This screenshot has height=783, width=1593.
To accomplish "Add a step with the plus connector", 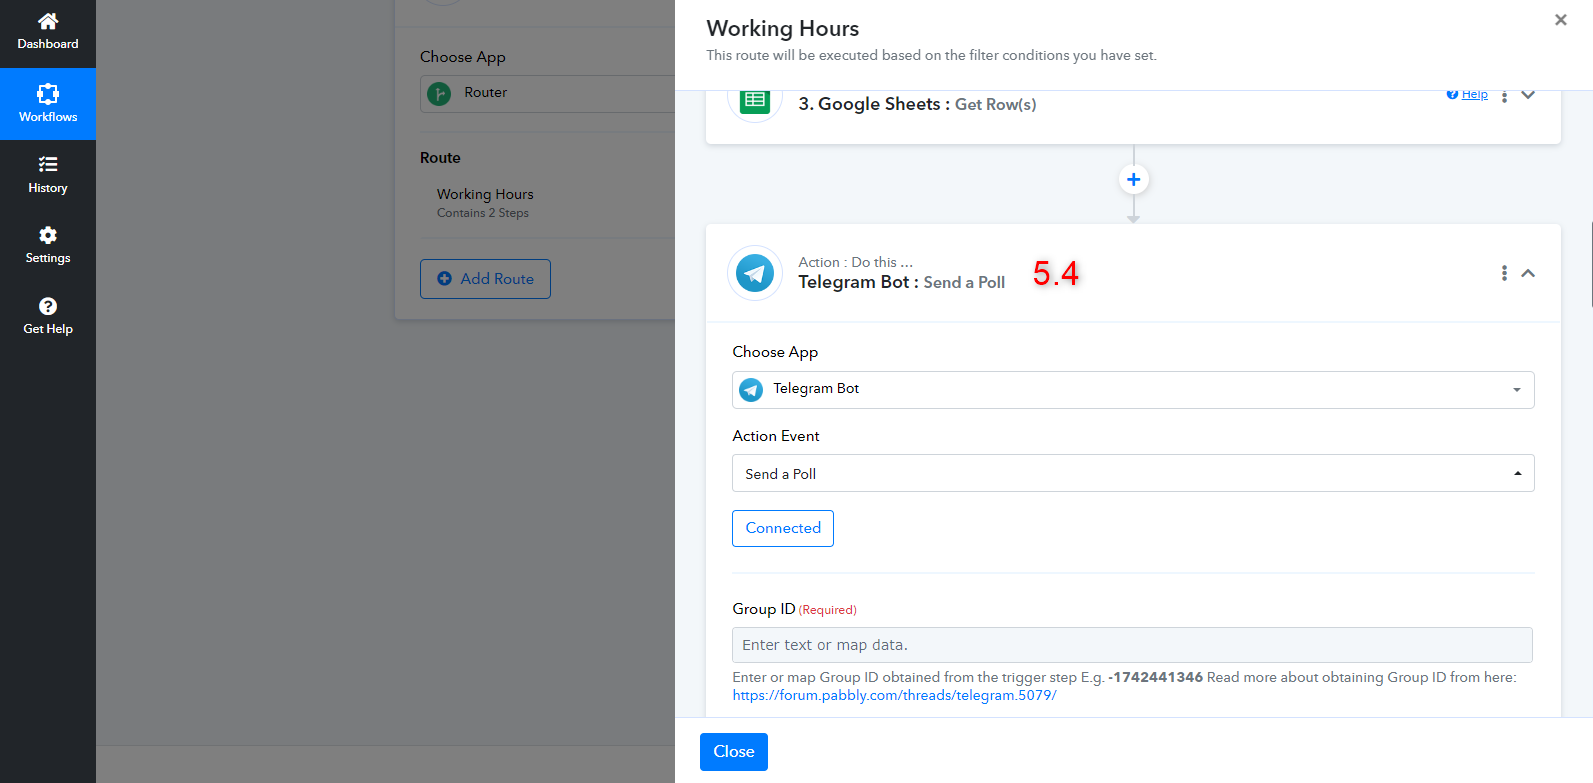I will click(1133, 180).
